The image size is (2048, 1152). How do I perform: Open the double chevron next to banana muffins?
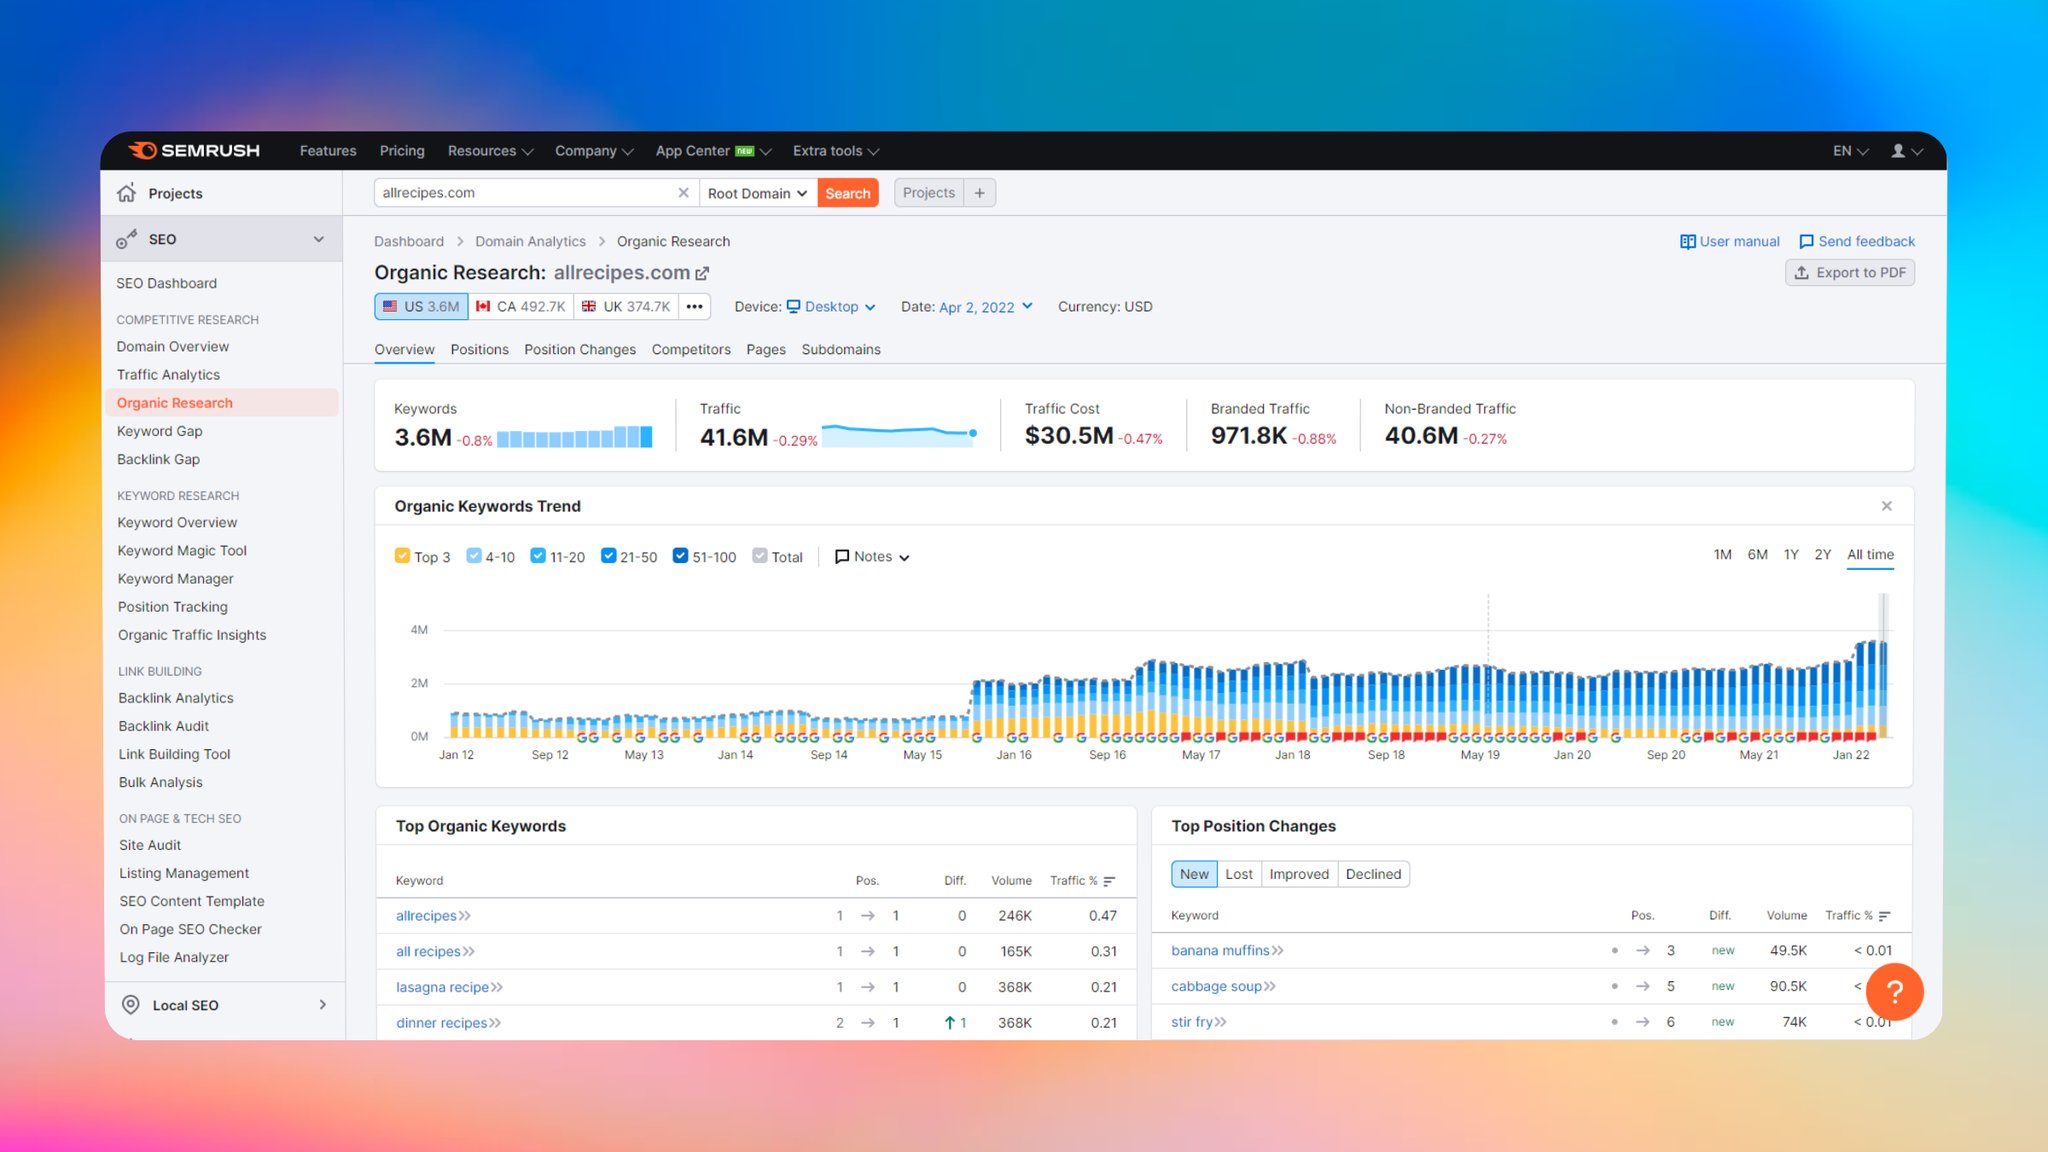pyautogui.click(x=1278, y=951)
